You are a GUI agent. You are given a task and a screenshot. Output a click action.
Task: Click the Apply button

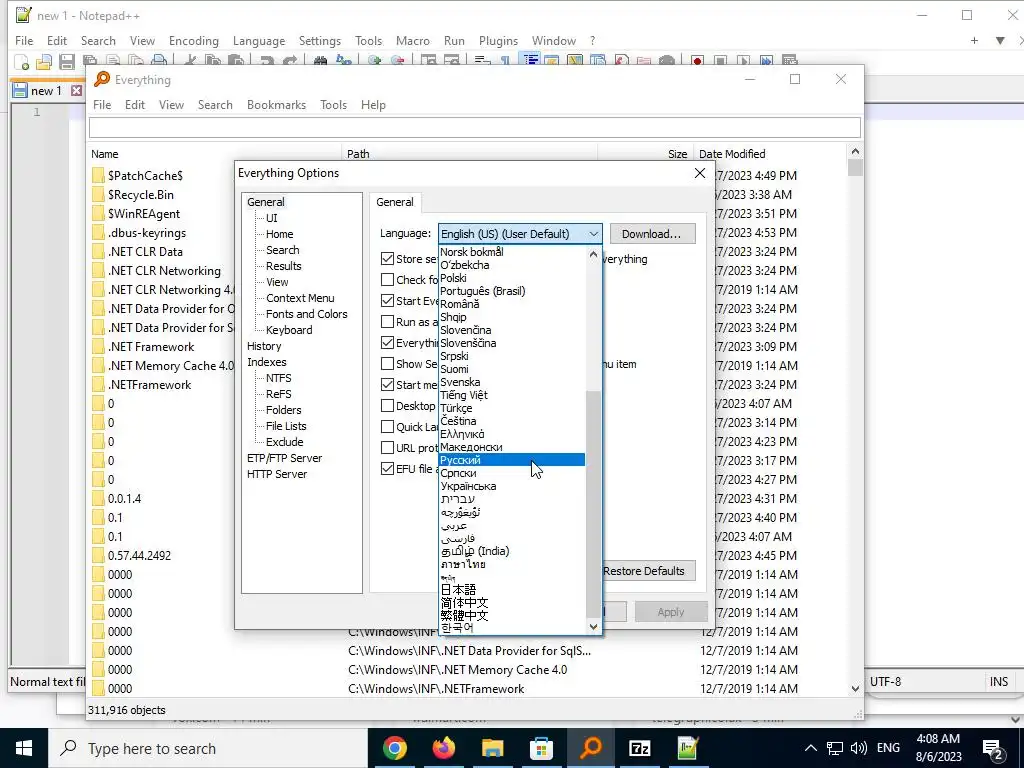pyautogui.click(x=671, y=612)
